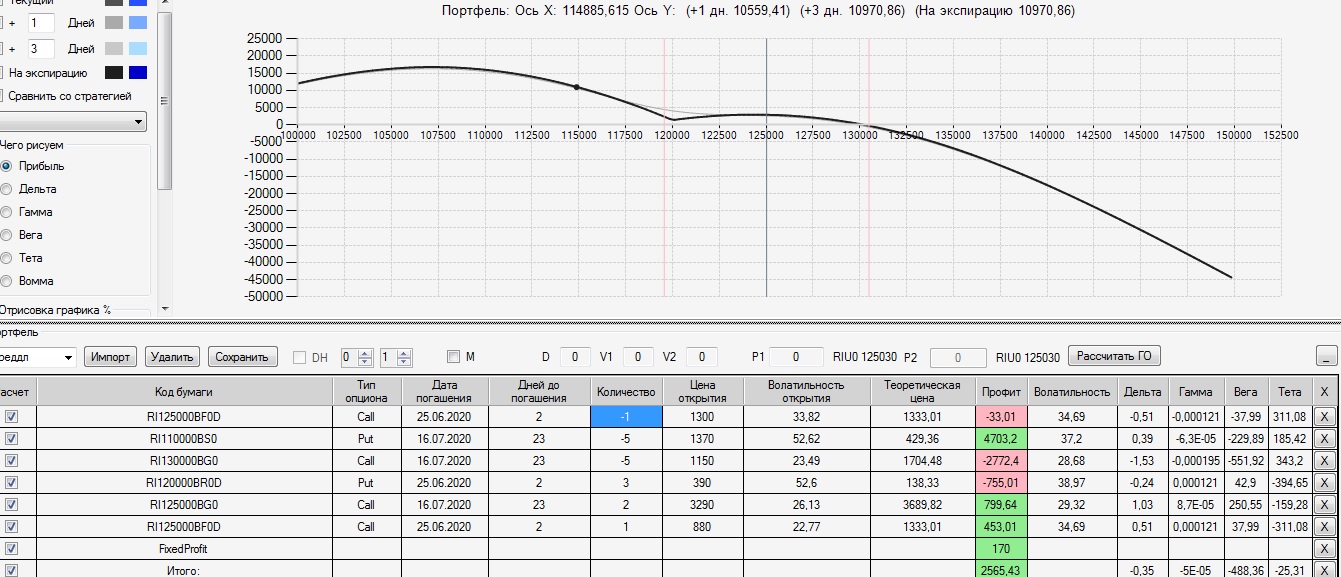Click the Удалить button

pyautogui.click(x=174, y=357)
